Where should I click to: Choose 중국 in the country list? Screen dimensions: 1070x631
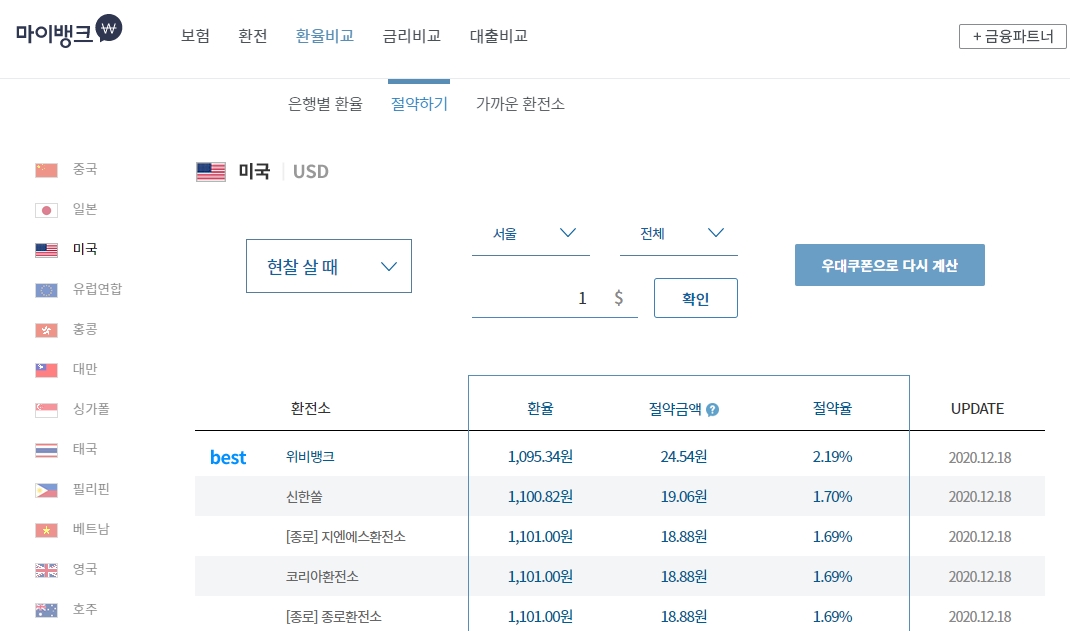pyautogui.click(x=85, y=169)
